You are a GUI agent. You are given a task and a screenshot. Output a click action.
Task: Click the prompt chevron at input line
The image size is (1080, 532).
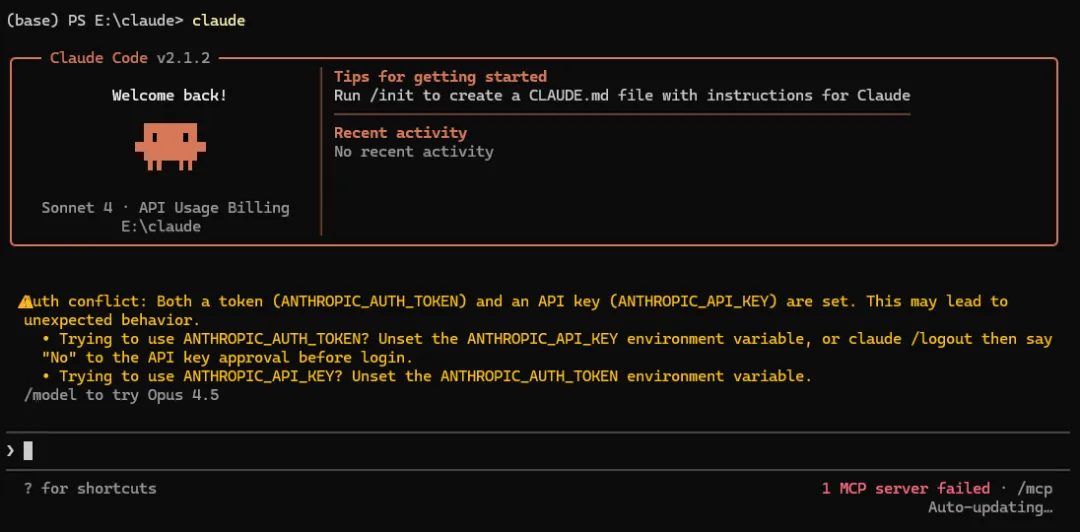11,450
